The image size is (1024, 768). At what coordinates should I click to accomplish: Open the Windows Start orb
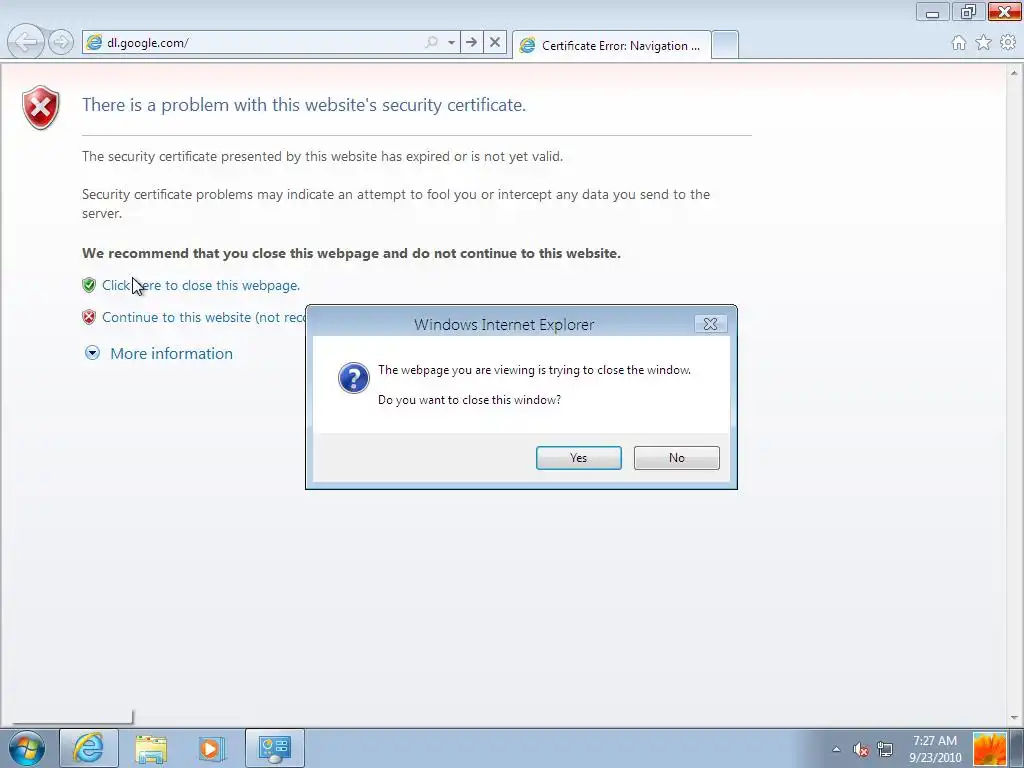[x=26, y=748]
